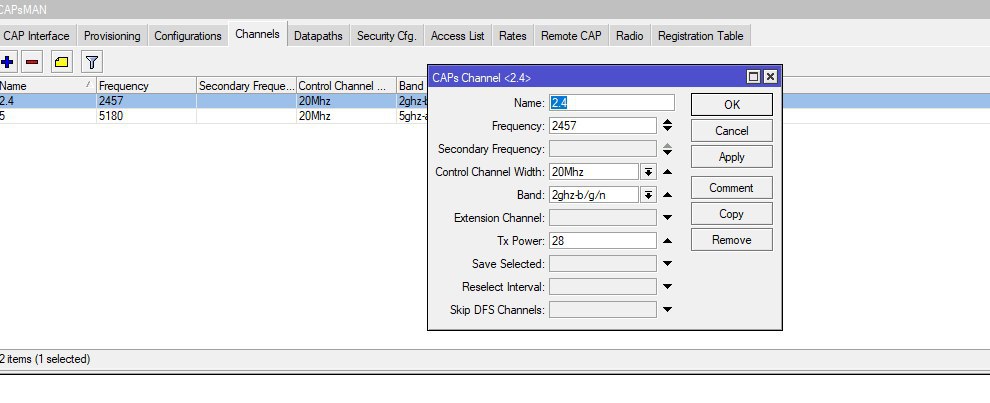Click the Frequency value field 2457
Image resolution: width=990 pixels, height=403 pixels.
[x=603, y=126]
